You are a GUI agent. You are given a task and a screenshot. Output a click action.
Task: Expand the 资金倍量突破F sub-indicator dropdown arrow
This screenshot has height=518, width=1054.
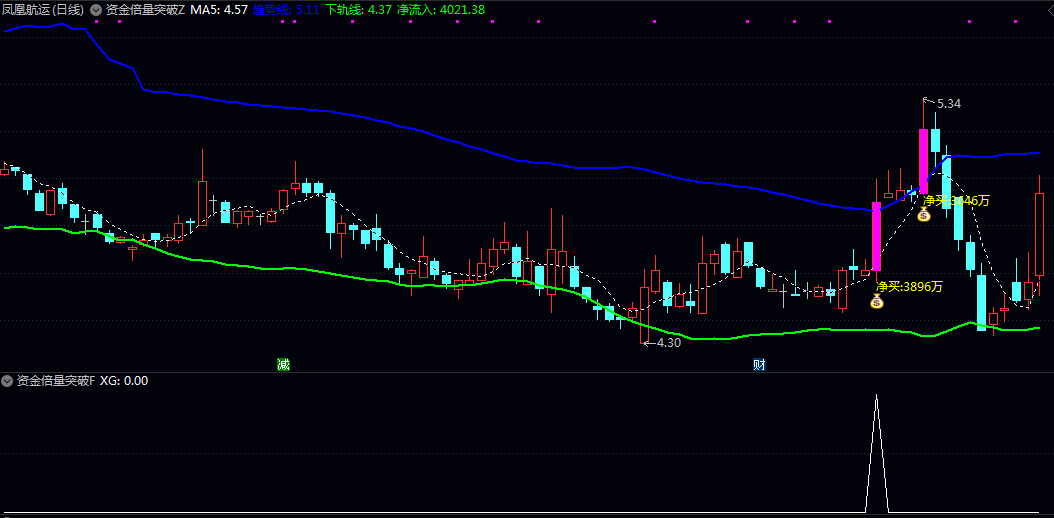point(8,381)
